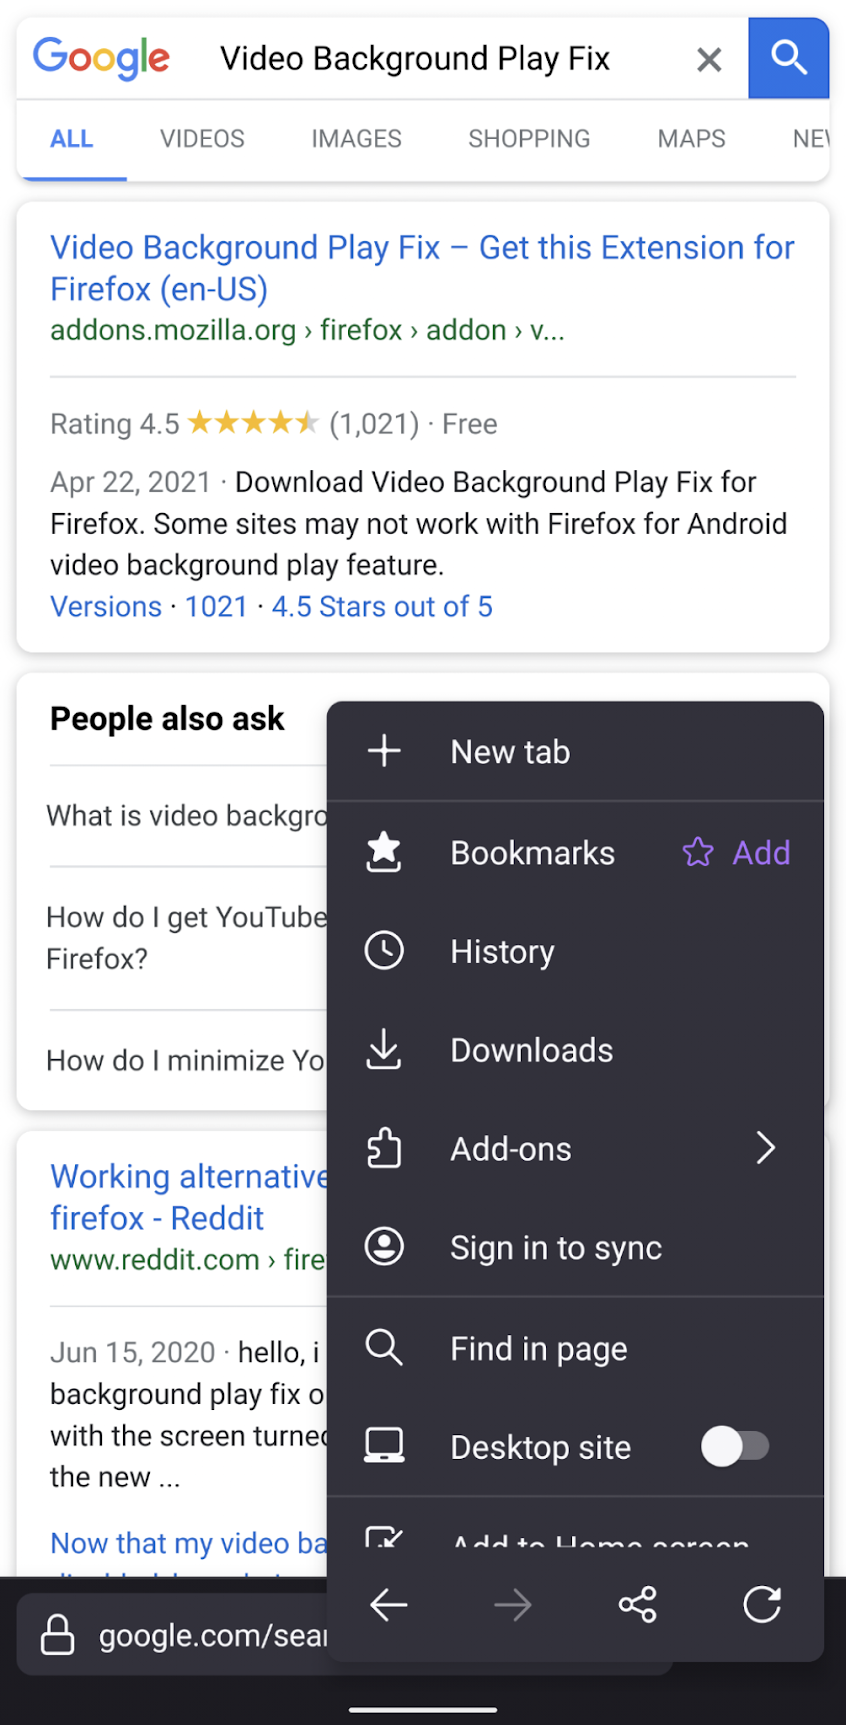846x1725 pixels.
Task: Expand the 'How do I get YouTube' question
Action: pos(187,938)
